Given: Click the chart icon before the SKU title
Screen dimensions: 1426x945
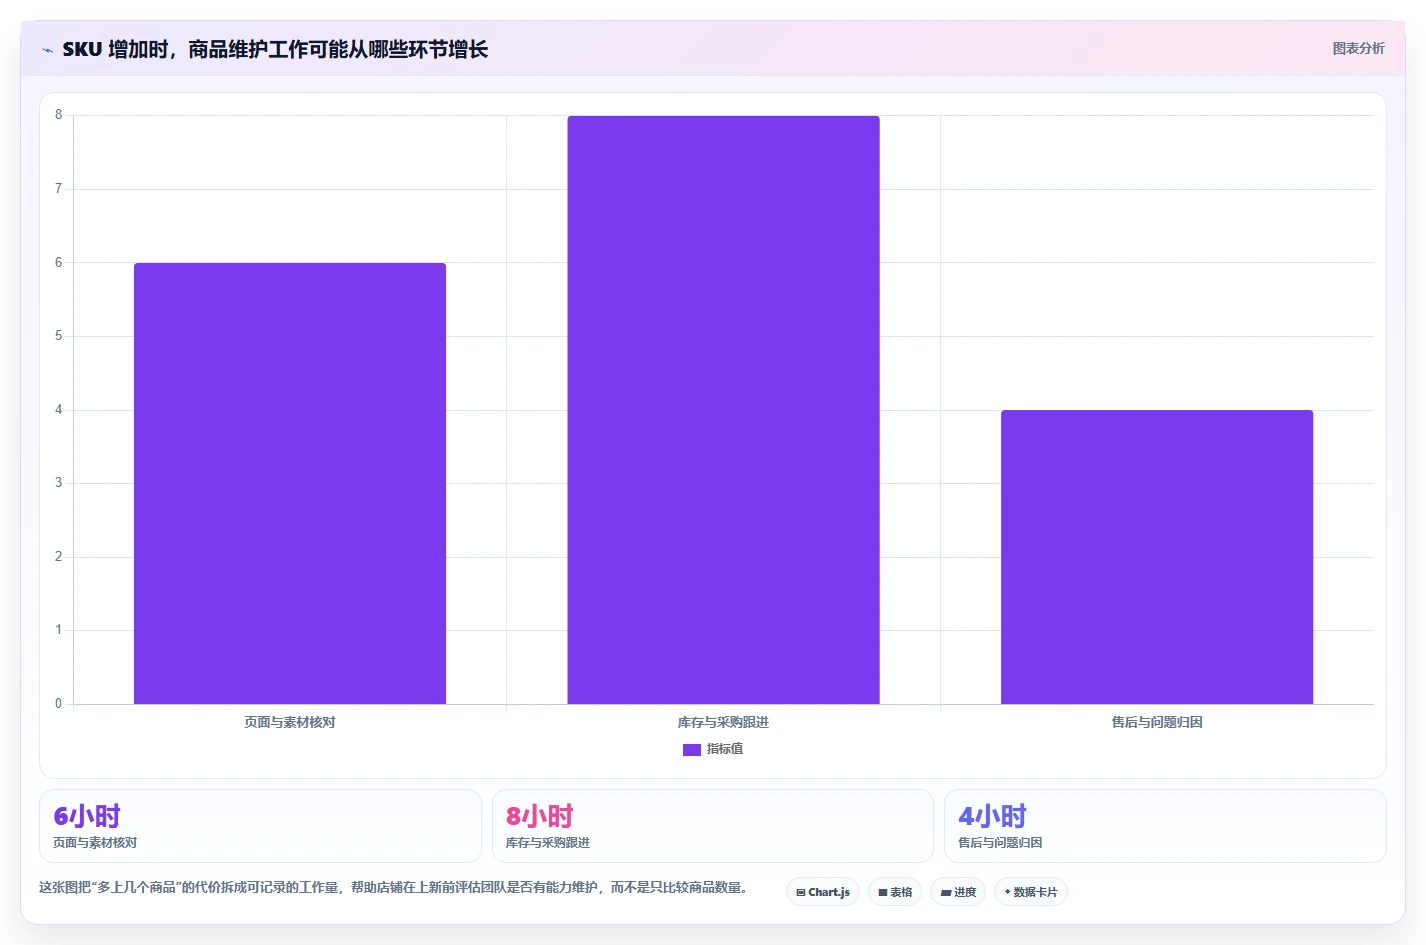Looking at the screenshot, I should click(x=47, y=50).
